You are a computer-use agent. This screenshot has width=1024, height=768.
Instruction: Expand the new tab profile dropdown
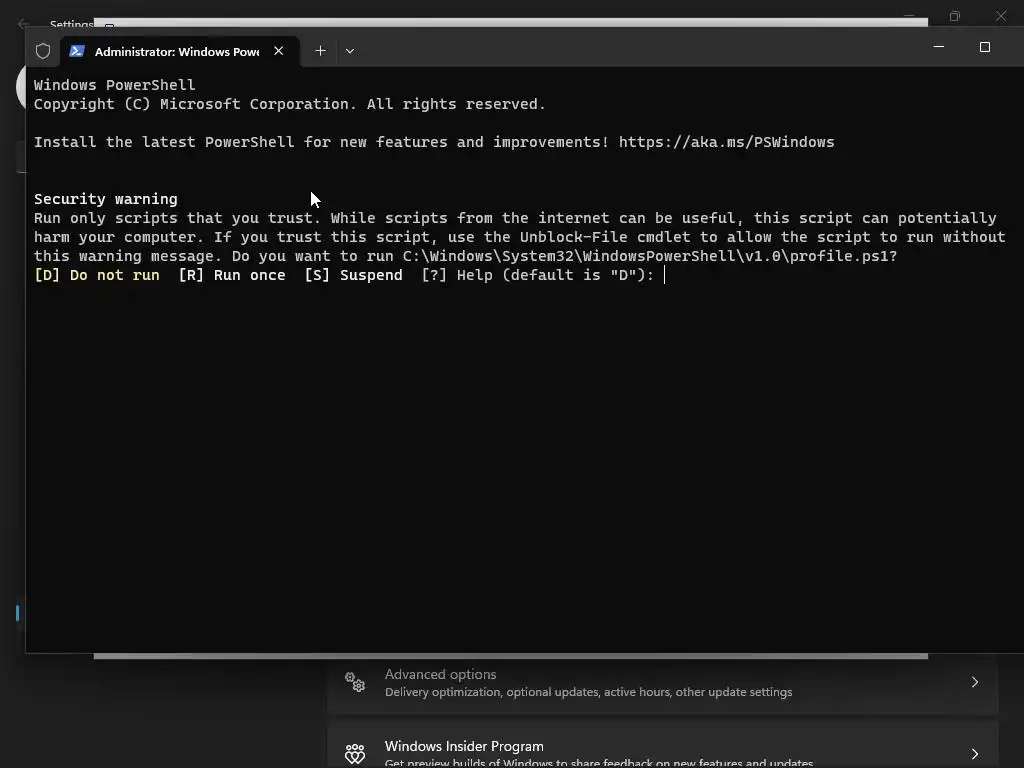[350, 51]
